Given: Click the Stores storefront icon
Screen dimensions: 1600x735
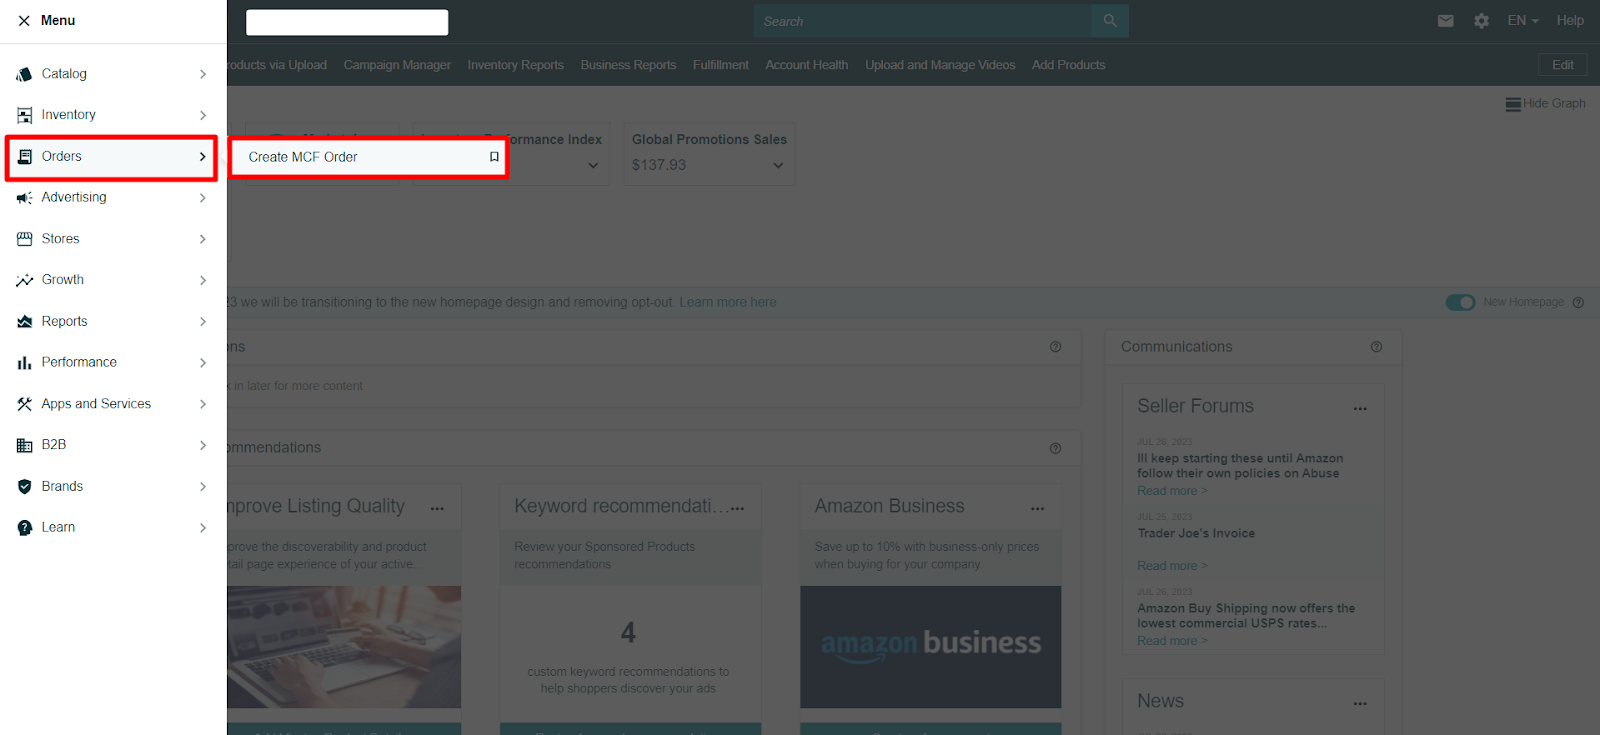Looking at the screenshot, I should pyautogui.click(x=24, y=239).
